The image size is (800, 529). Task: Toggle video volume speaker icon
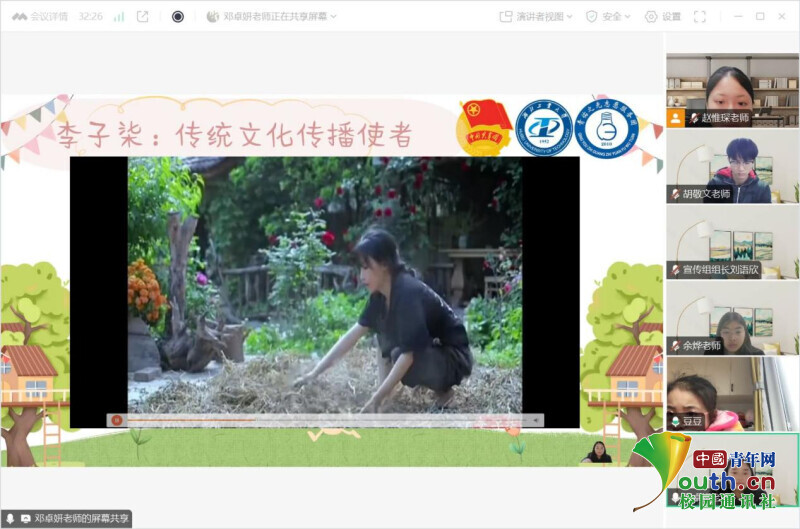(537, 420)
